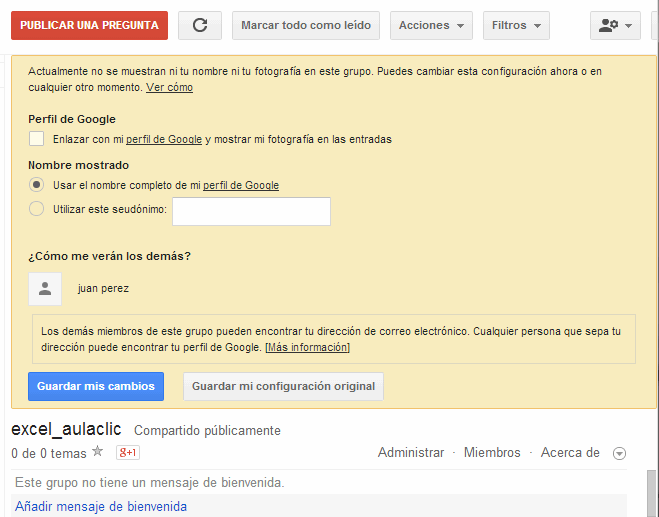Click inside the seudónimo text field
Image resolution: width=659 pixels, height=517 pixels.
(x=251, y=211)
